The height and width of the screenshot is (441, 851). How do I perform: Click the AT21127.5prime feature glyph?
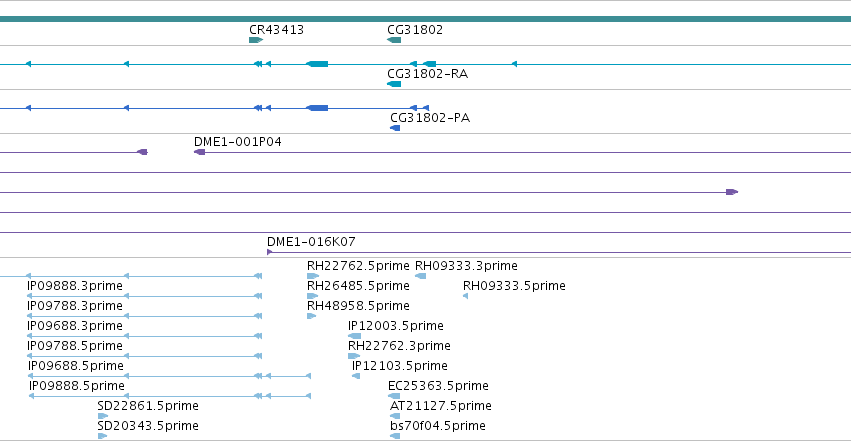(395, 417)
